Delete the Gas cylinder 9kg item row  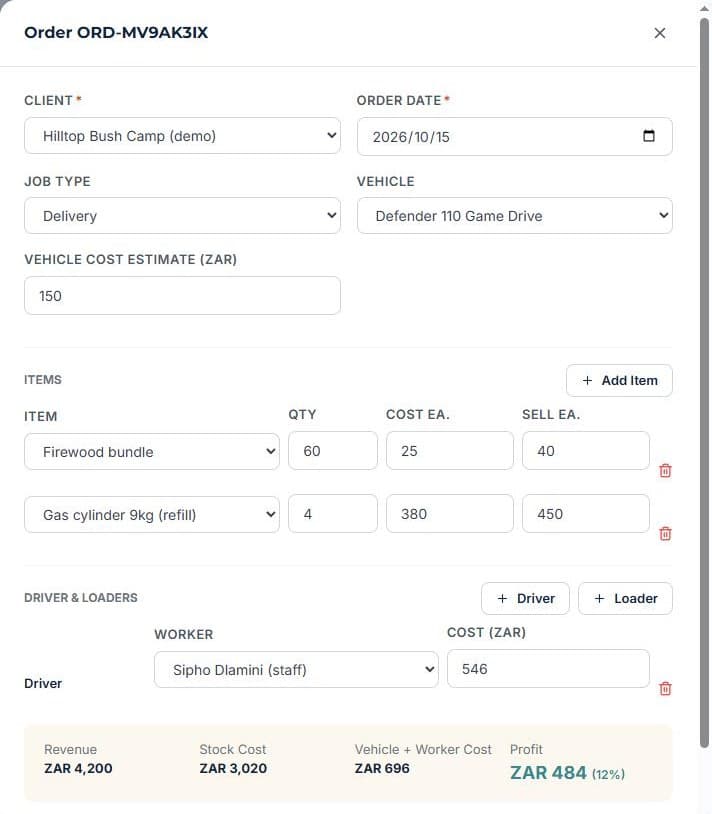coord(665,533)
